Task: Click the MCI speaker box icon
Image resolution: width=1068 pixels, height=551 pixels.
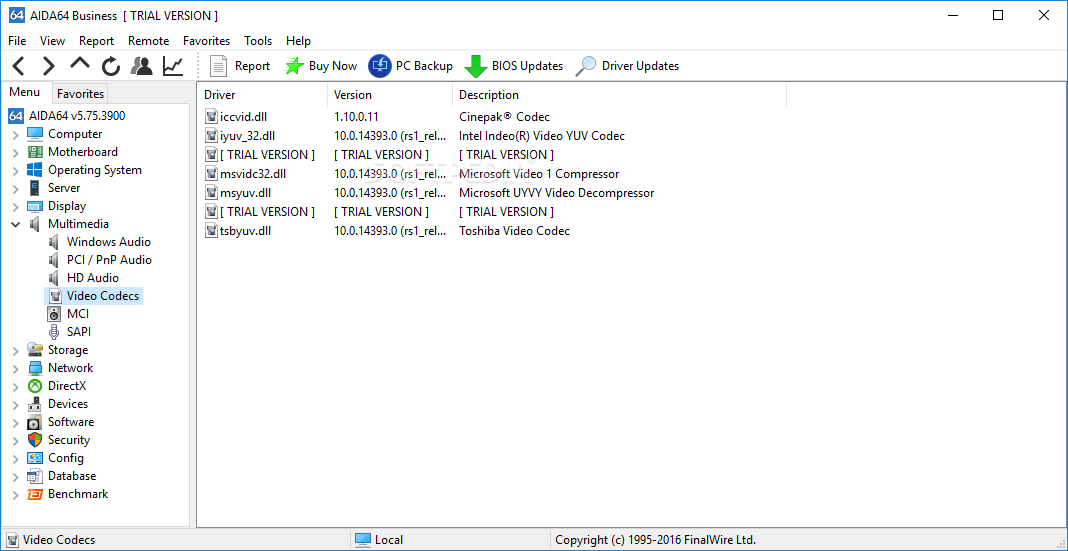Action: [54, 314]
